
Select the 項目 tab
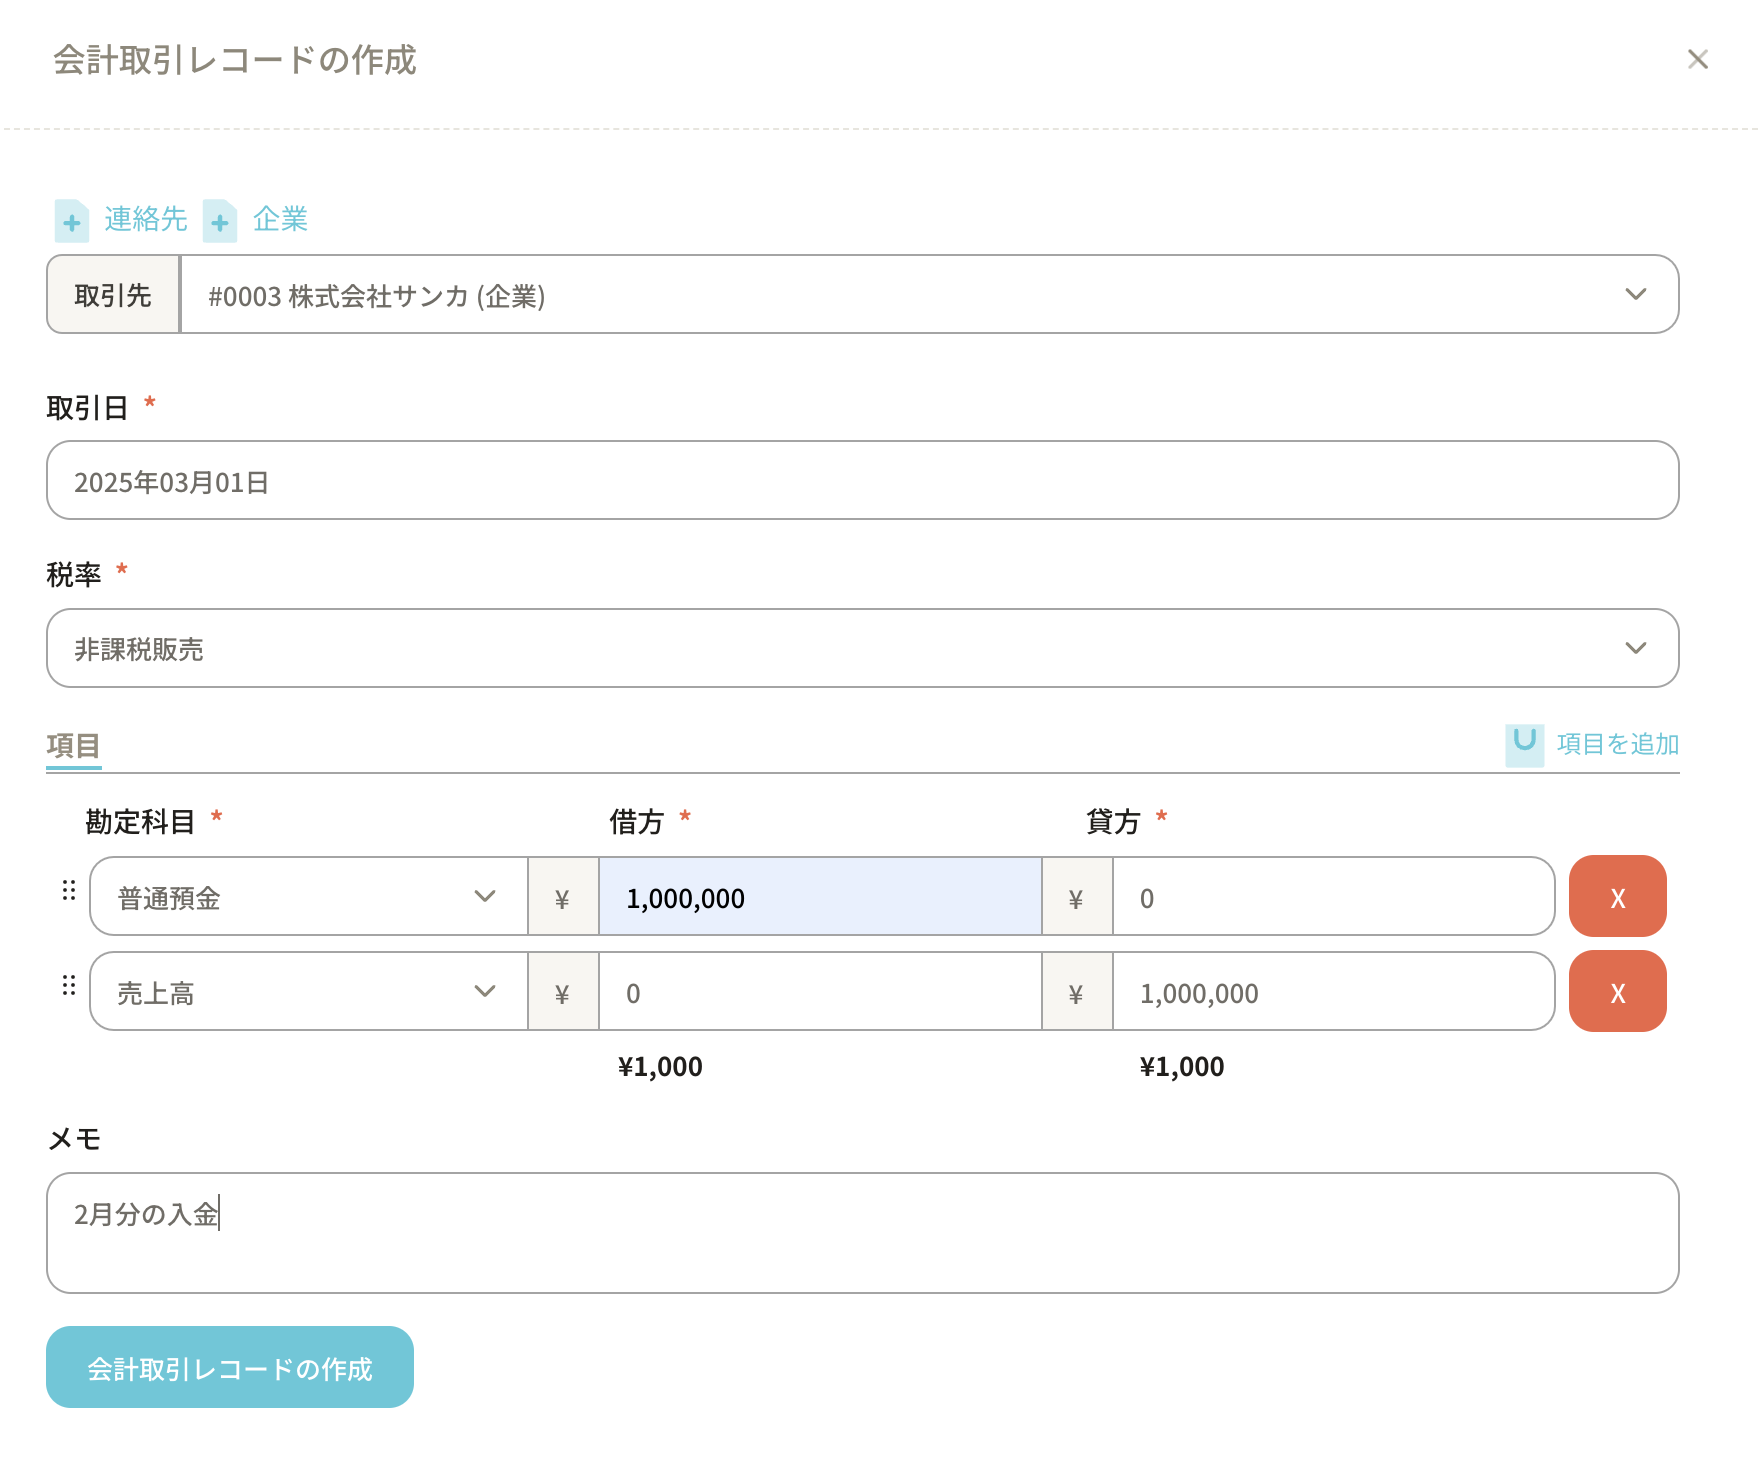(73, 746)
